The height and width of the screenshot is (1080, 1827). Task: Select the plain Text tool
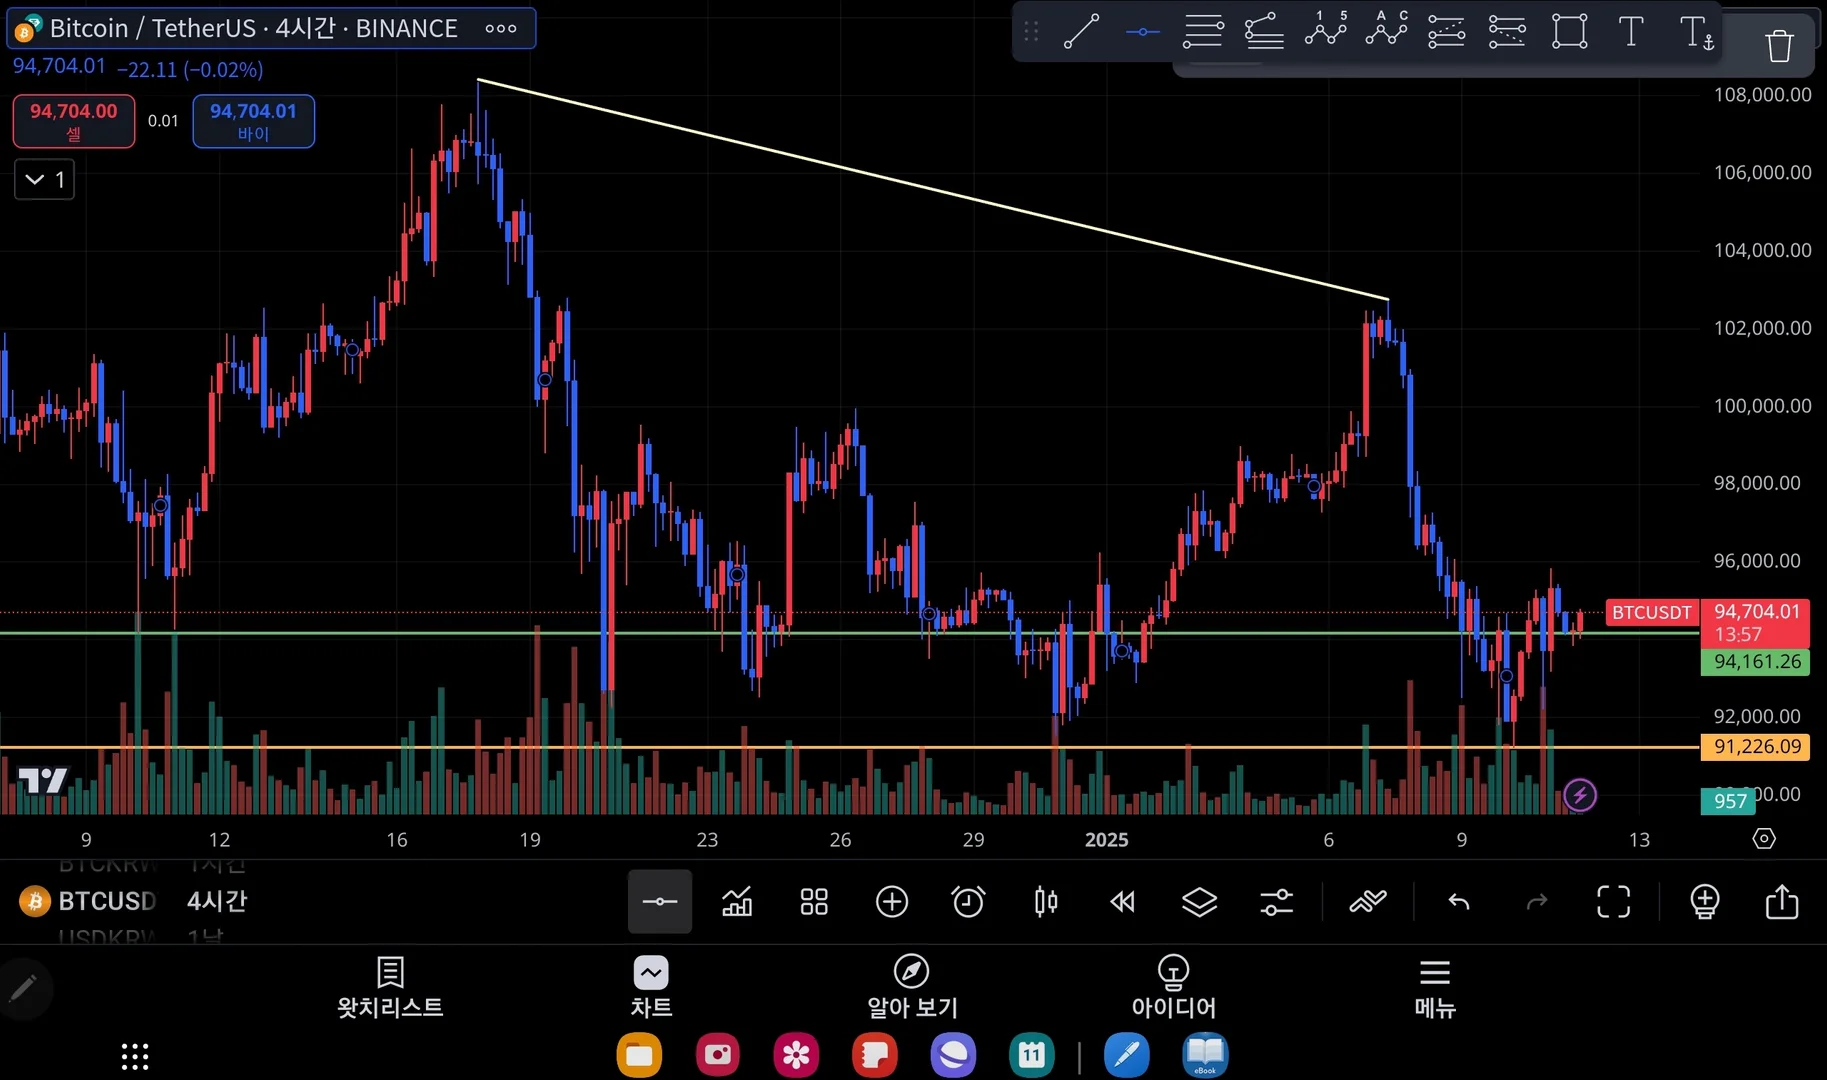[1630, 32]
